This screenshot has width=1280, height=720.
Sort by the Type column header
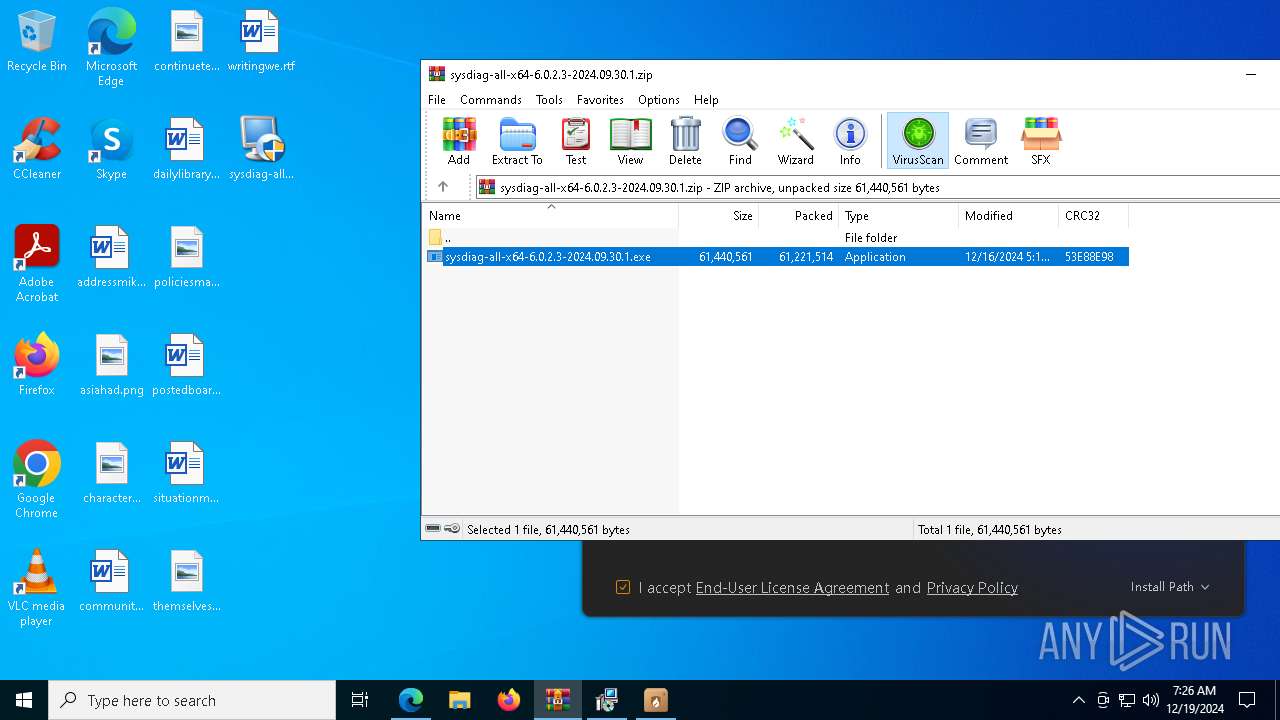(x=898, y=216)
